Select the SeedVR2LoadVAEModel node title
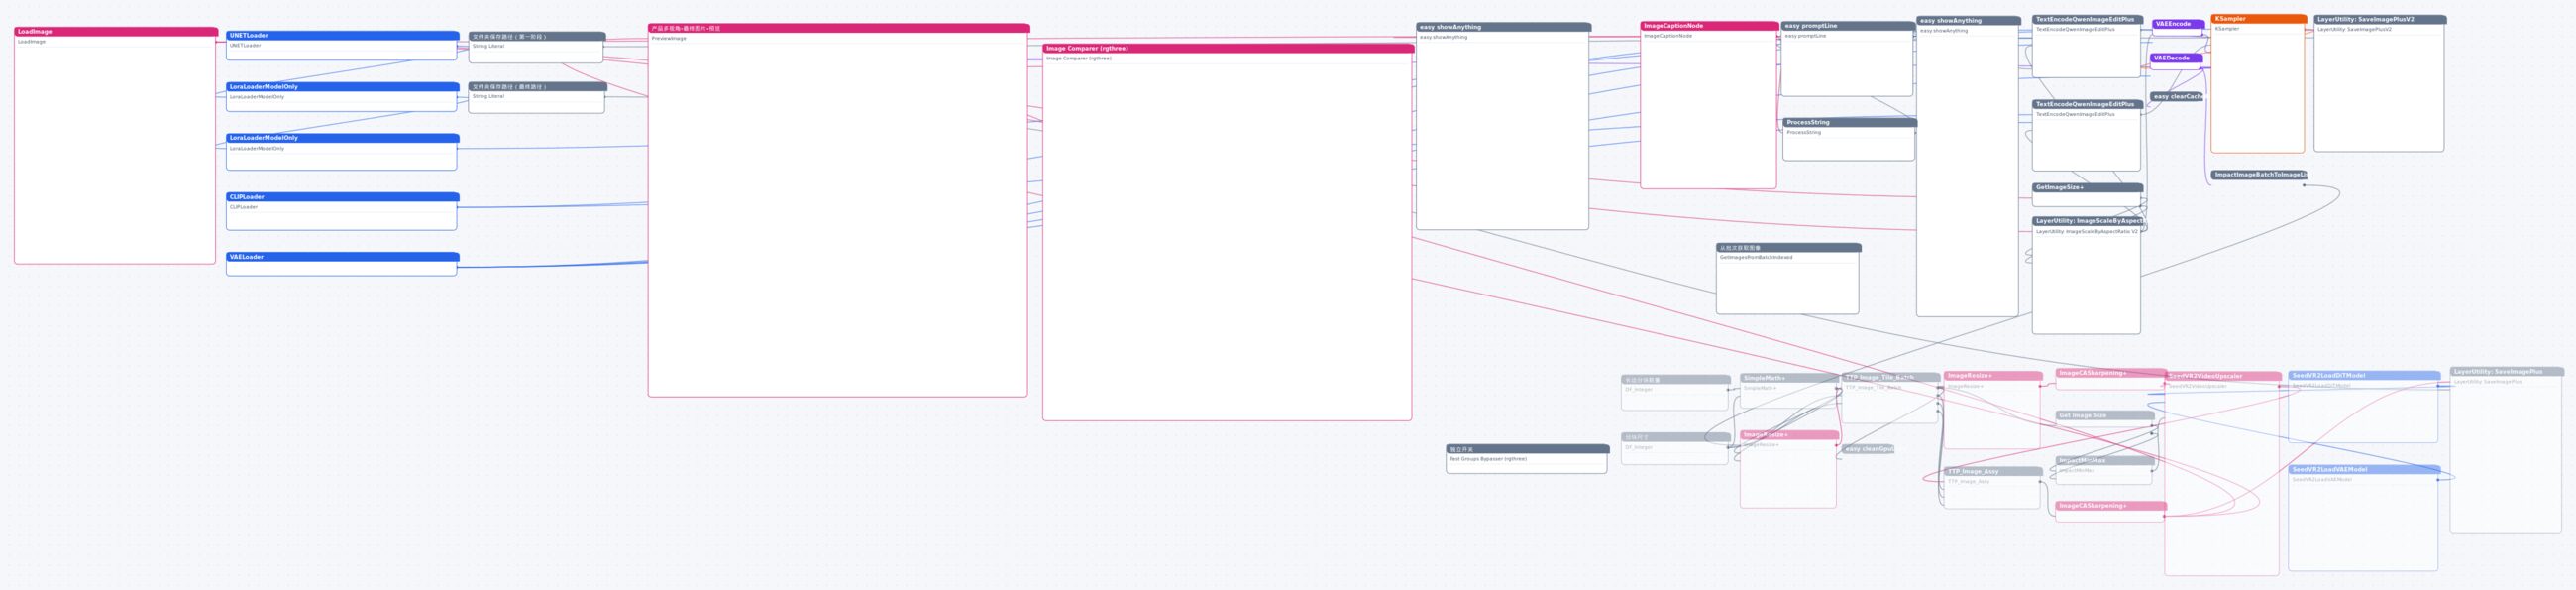2576x590 pixels. 2364,469
